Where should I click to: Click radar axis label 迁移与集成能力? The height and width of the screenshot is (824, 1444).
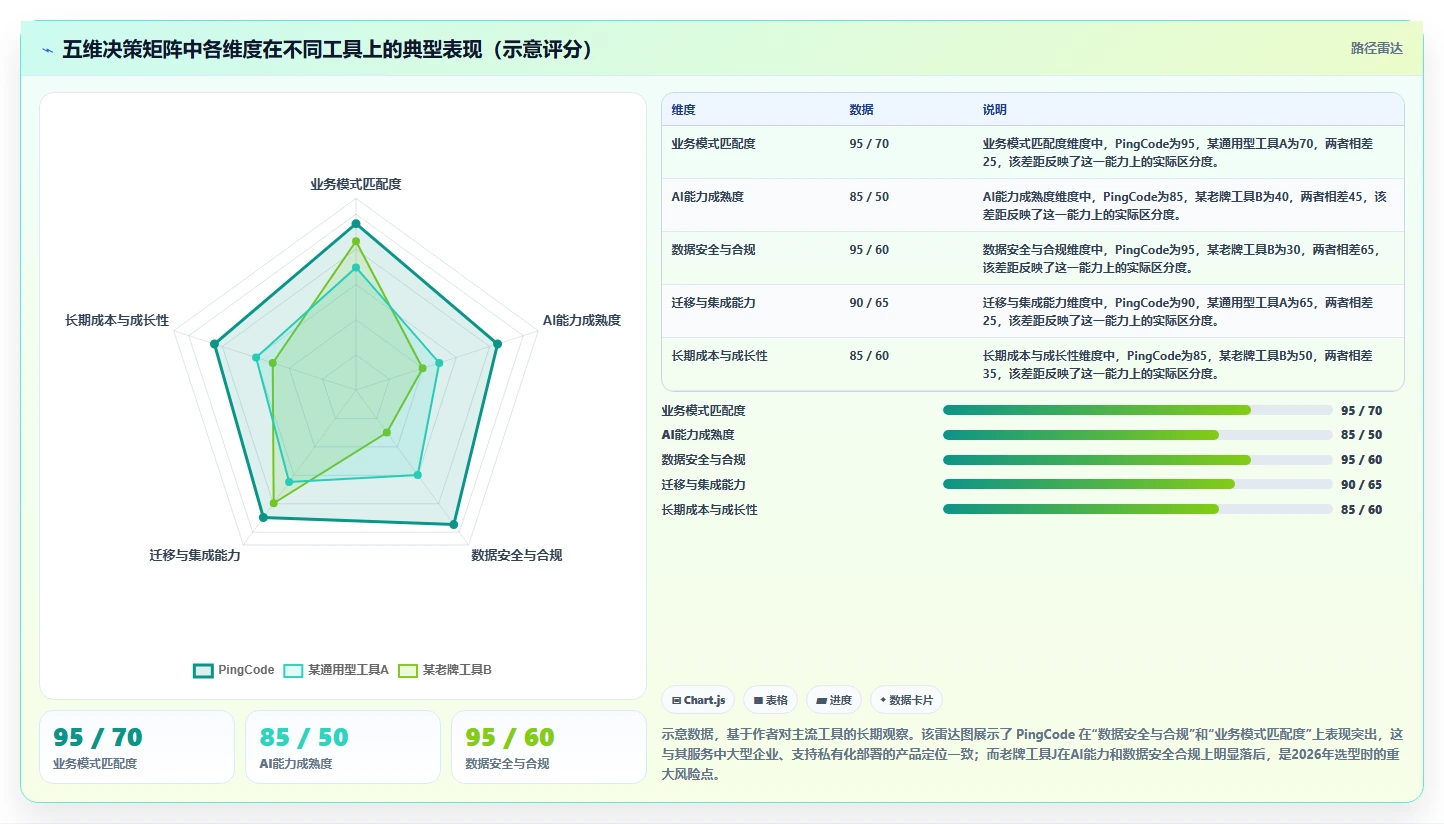pos(195,555)
